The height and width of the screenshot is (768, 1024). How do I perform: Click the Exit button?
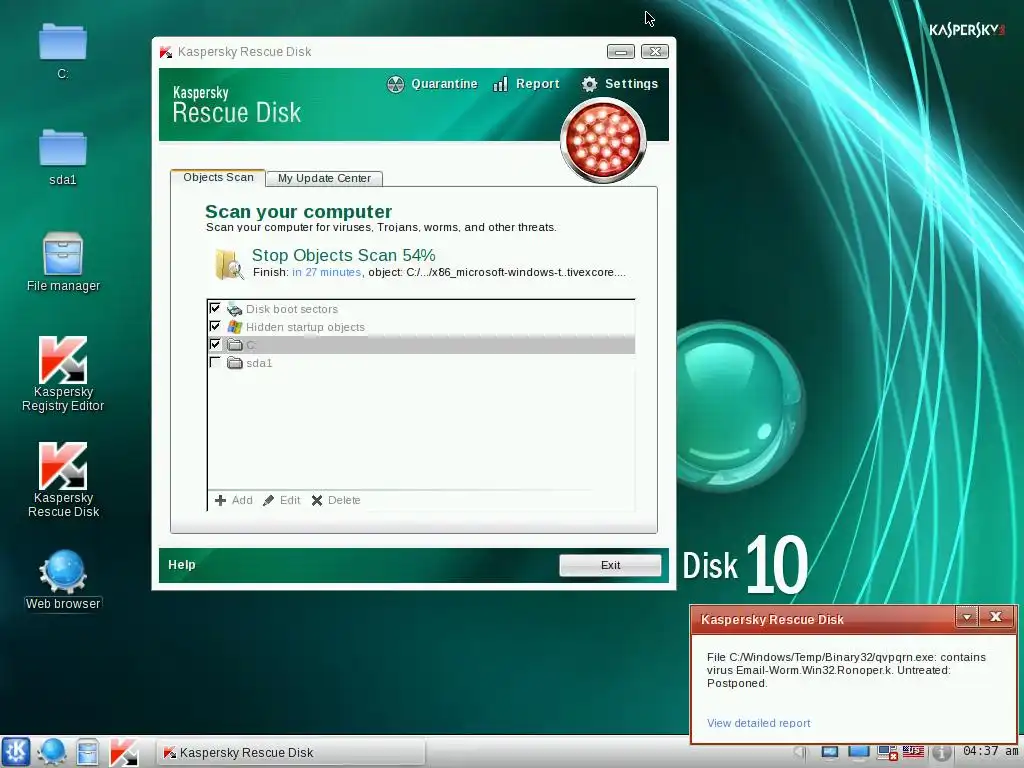[610, 565]
